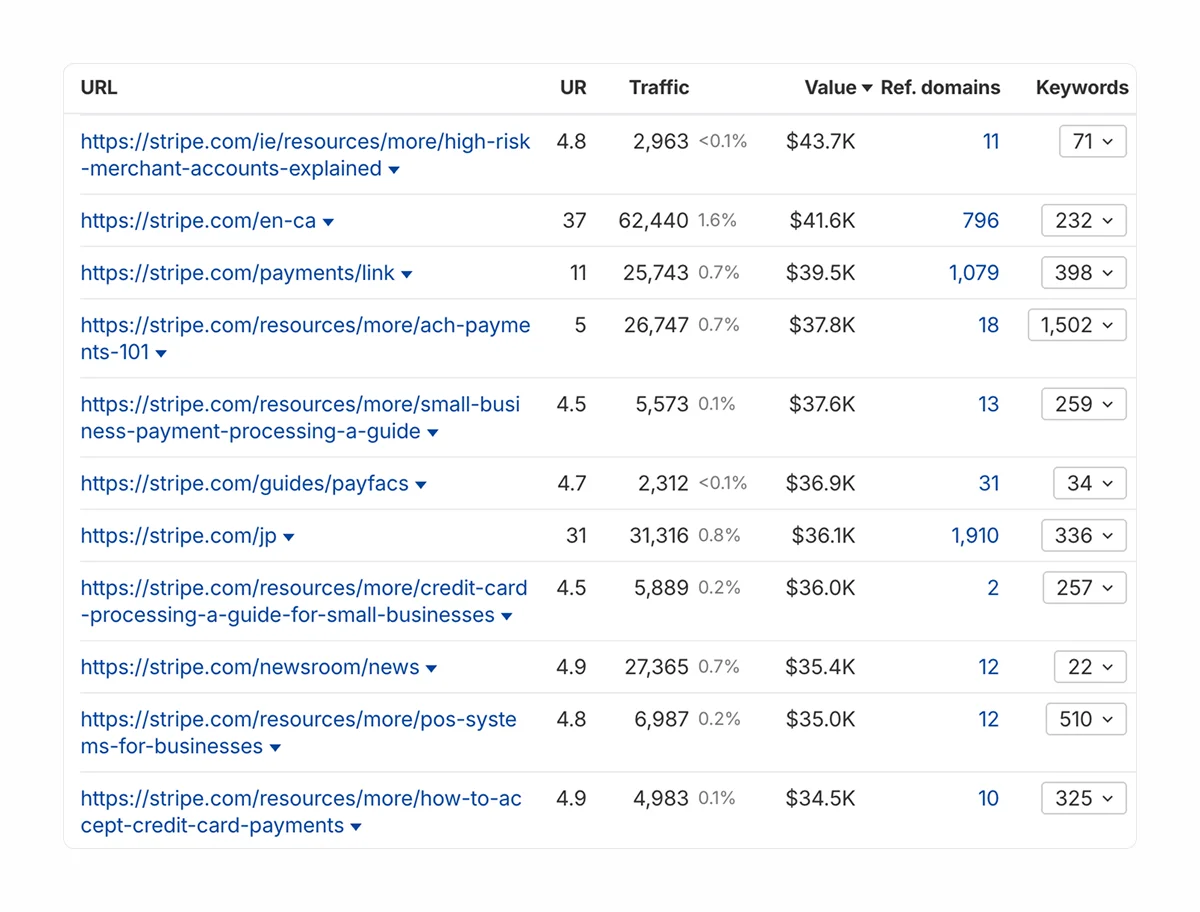The image size is (1200, 912).
Task: Sort by the Traffic column header
Action: [x=659, y=88]
